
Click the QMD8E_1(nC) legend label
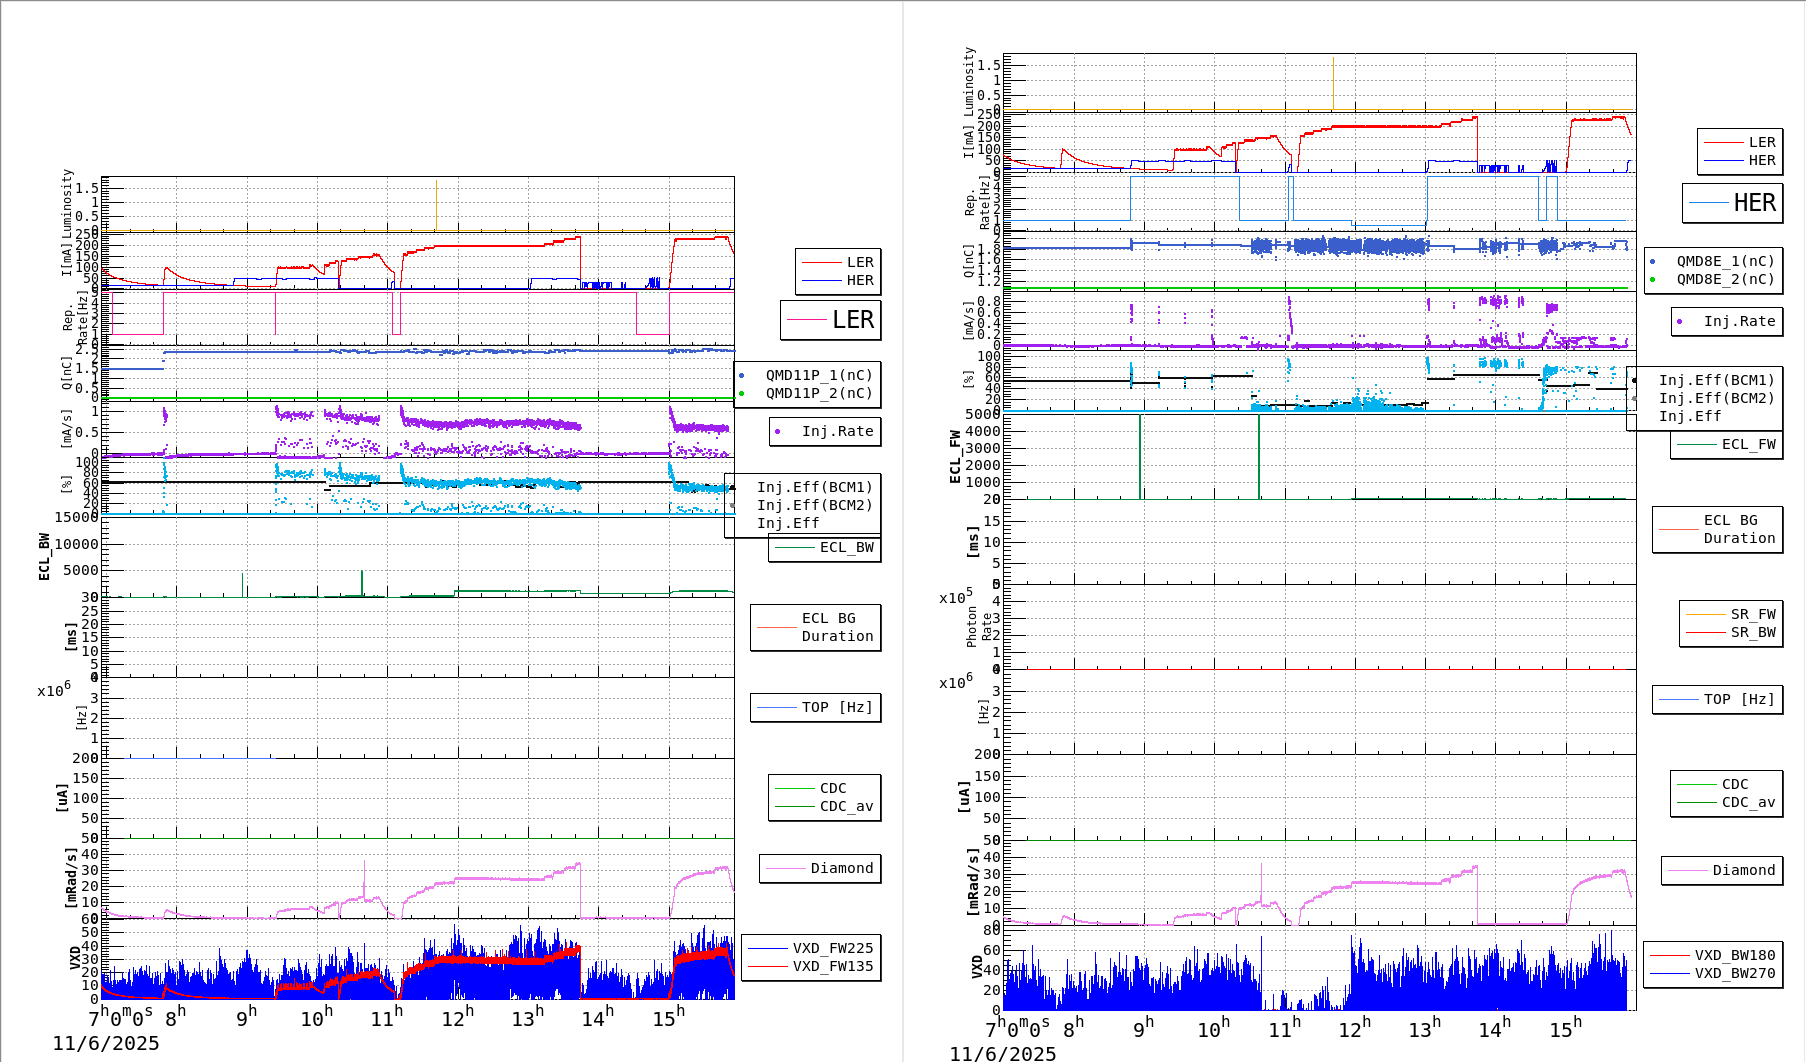pyautogui.click(x=1725, y=261)
